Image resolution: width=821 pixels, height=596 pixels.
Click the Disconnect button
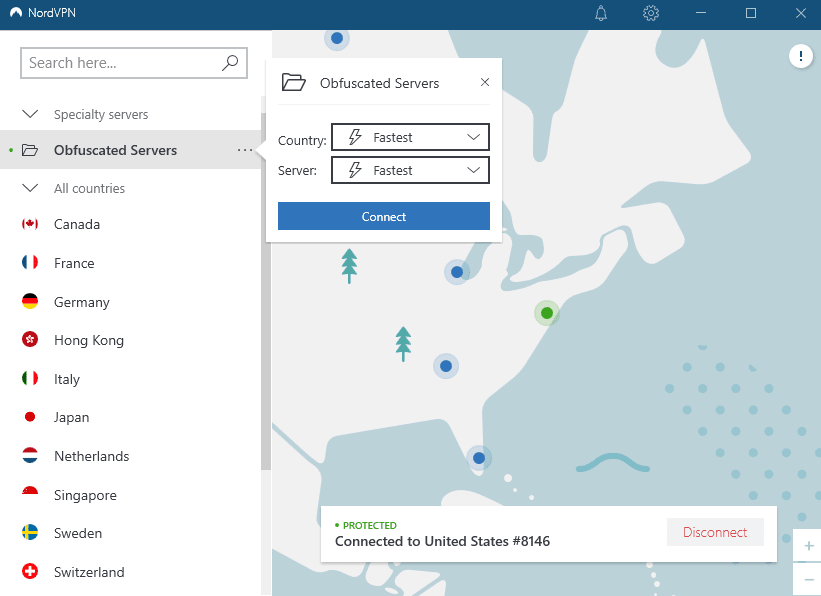[x=715, y=532]
